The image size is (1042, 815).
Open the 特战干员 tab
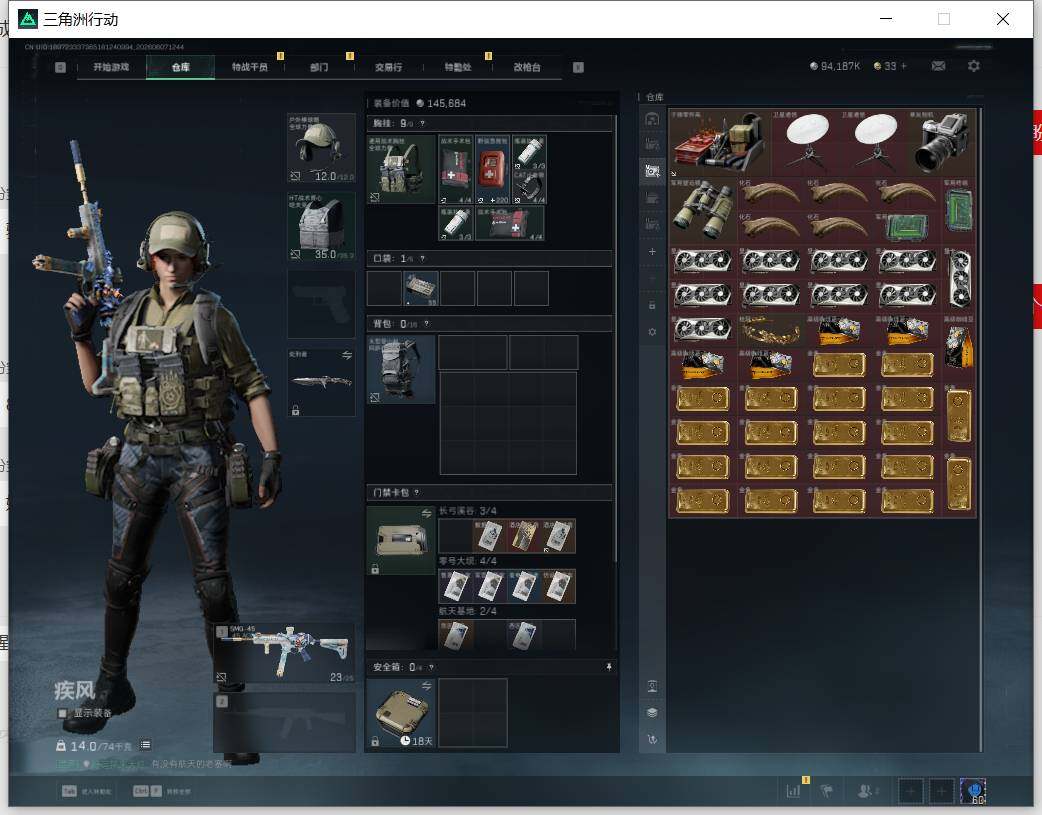(249, 67)
